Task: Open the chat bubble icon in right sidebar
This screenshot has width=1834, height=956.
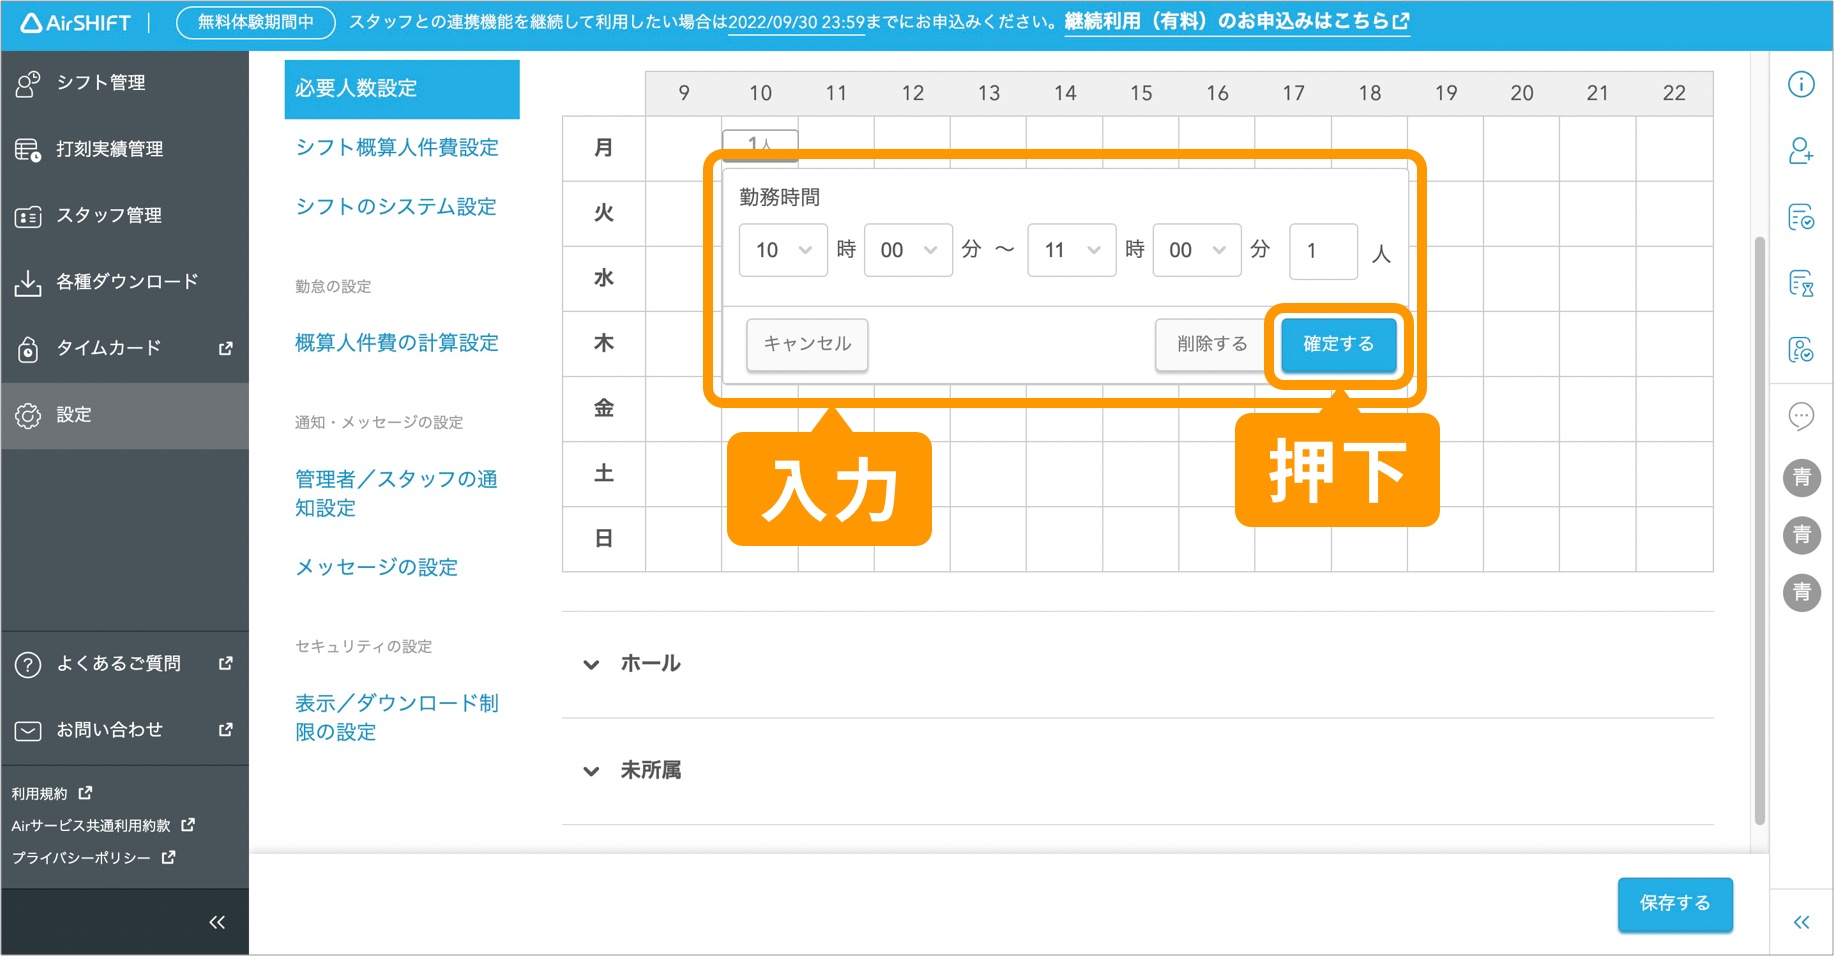Action: point(1801,415)
